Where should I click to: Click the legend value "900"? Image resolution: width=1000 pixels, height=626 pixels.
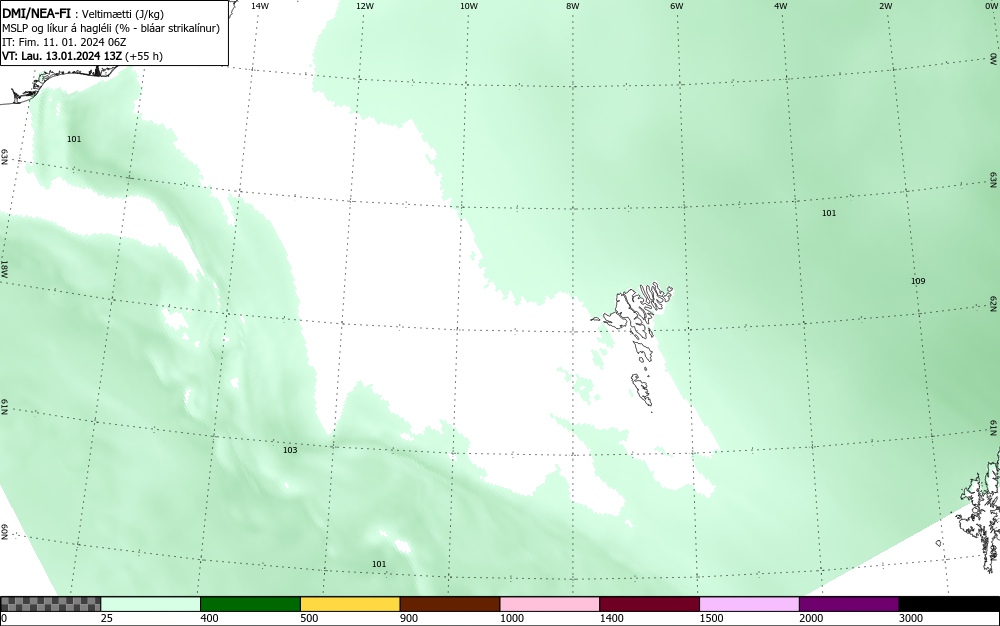click(409, 618)
